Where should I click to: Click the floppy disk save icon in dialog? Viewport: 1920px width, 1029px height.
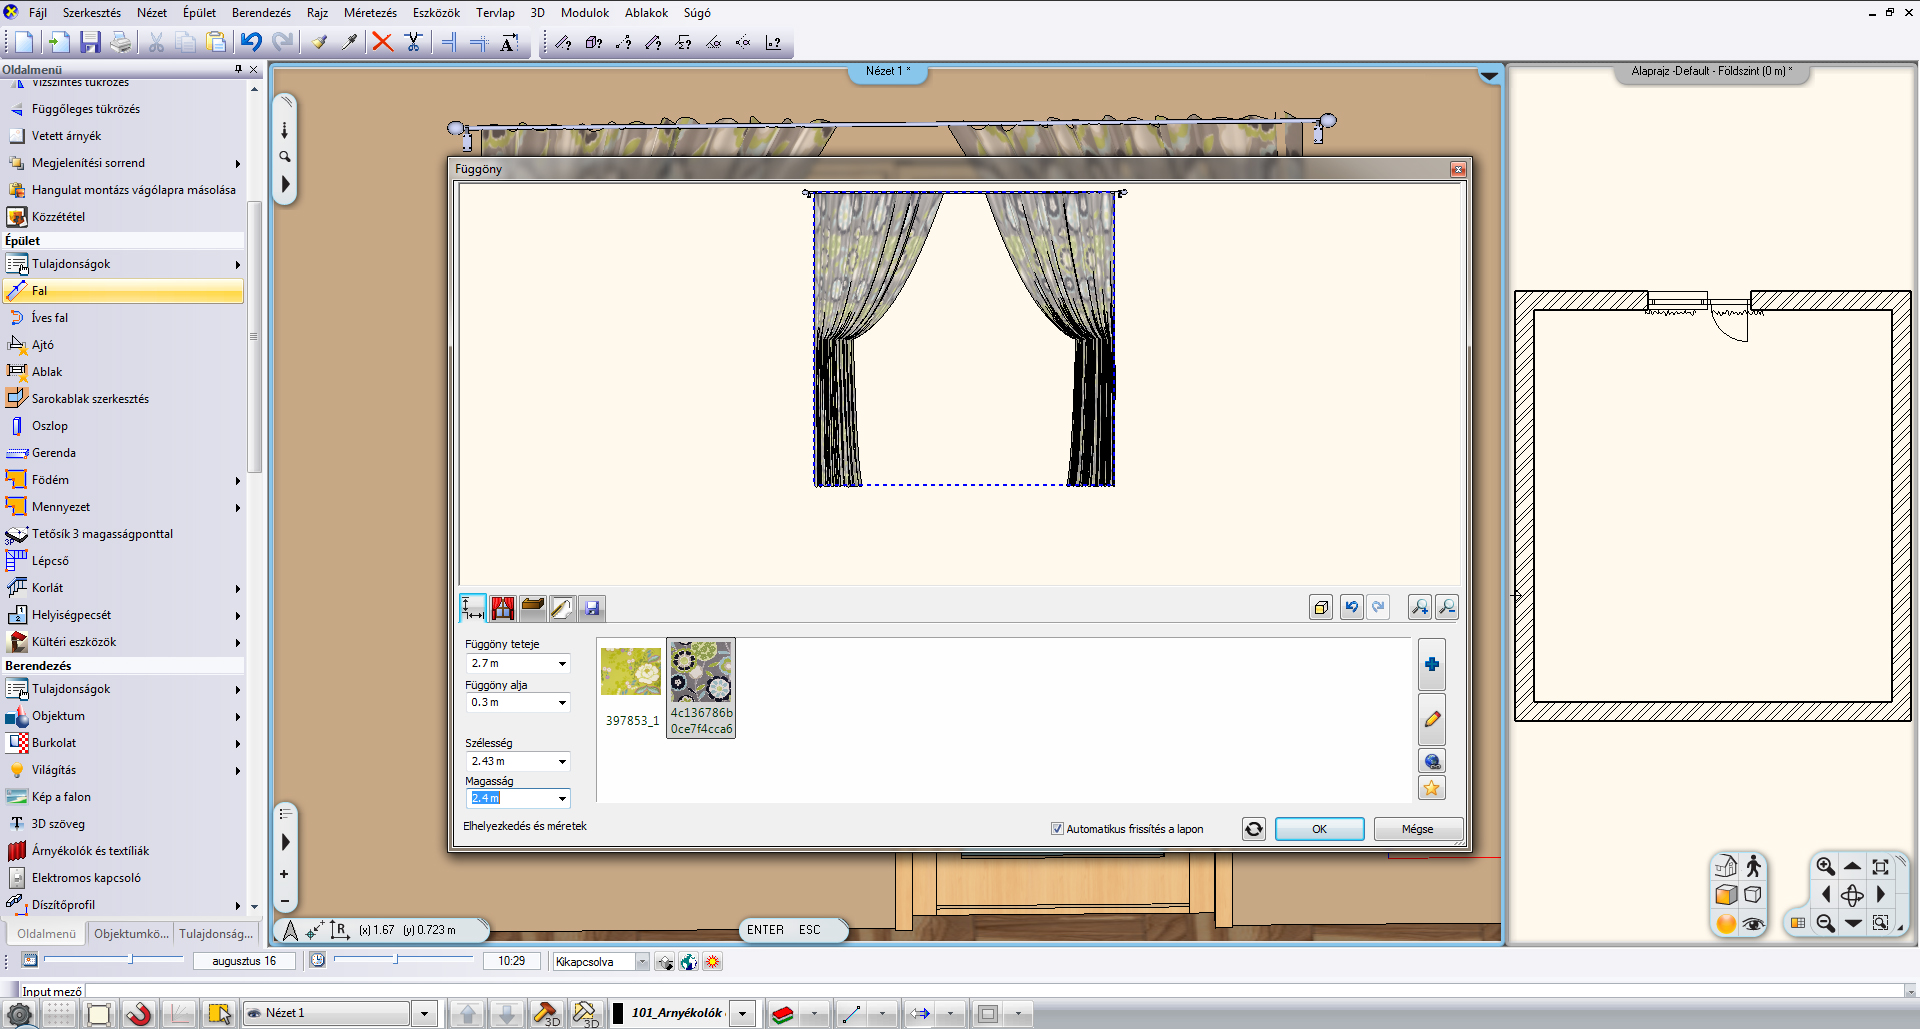pos(592,608)
